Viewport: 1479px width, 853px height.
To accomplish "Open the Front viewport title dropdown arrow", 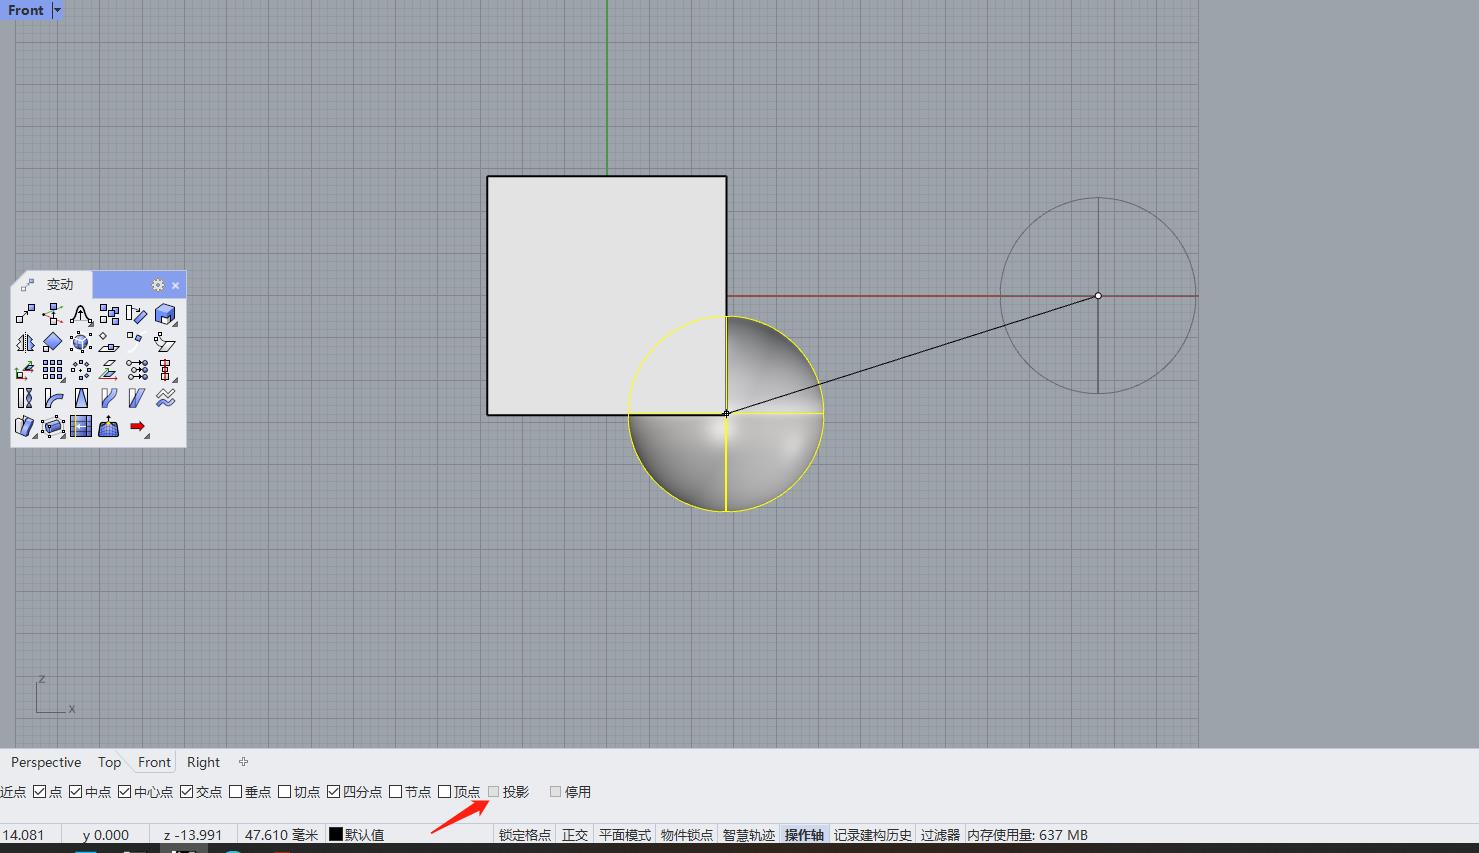I will 57,10.
